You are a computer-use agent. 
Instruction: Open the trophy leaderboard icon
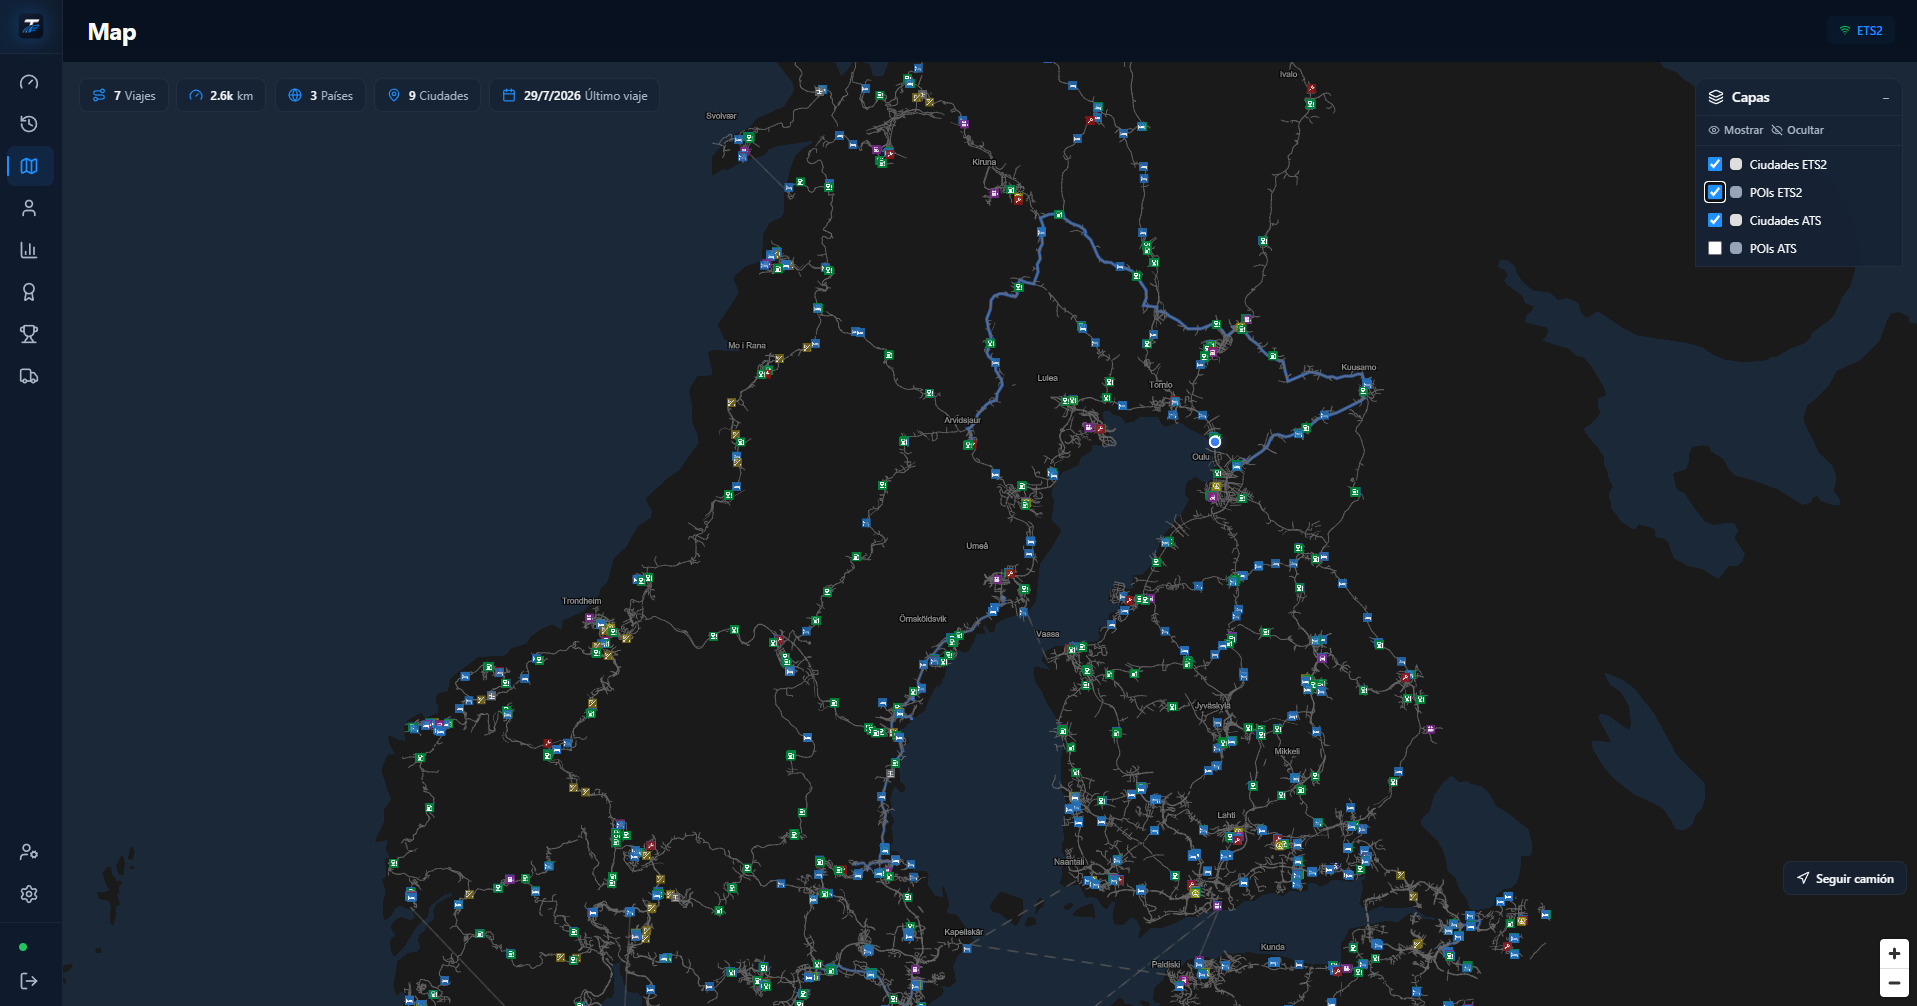tap(29, 334)
